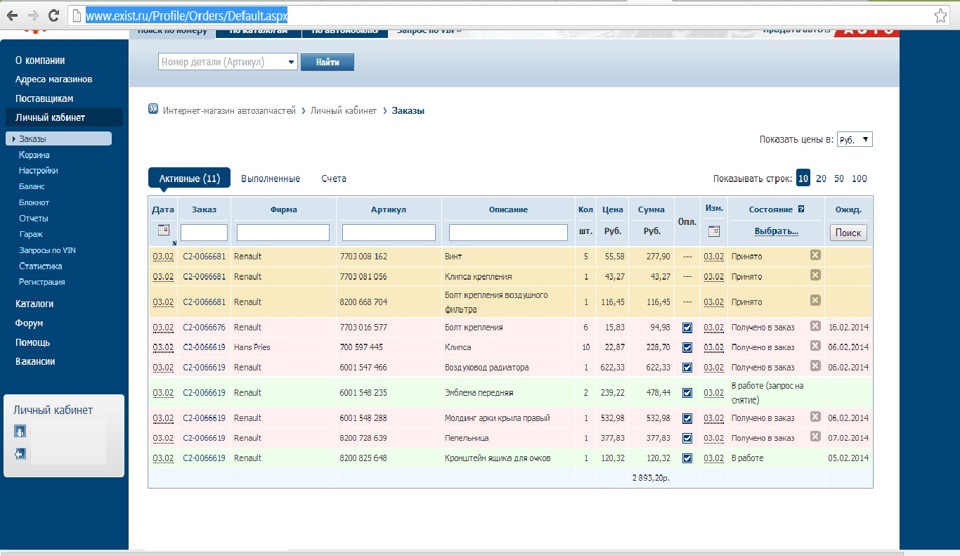Cancel the Винт order row using its X icon

click(815, 256)
